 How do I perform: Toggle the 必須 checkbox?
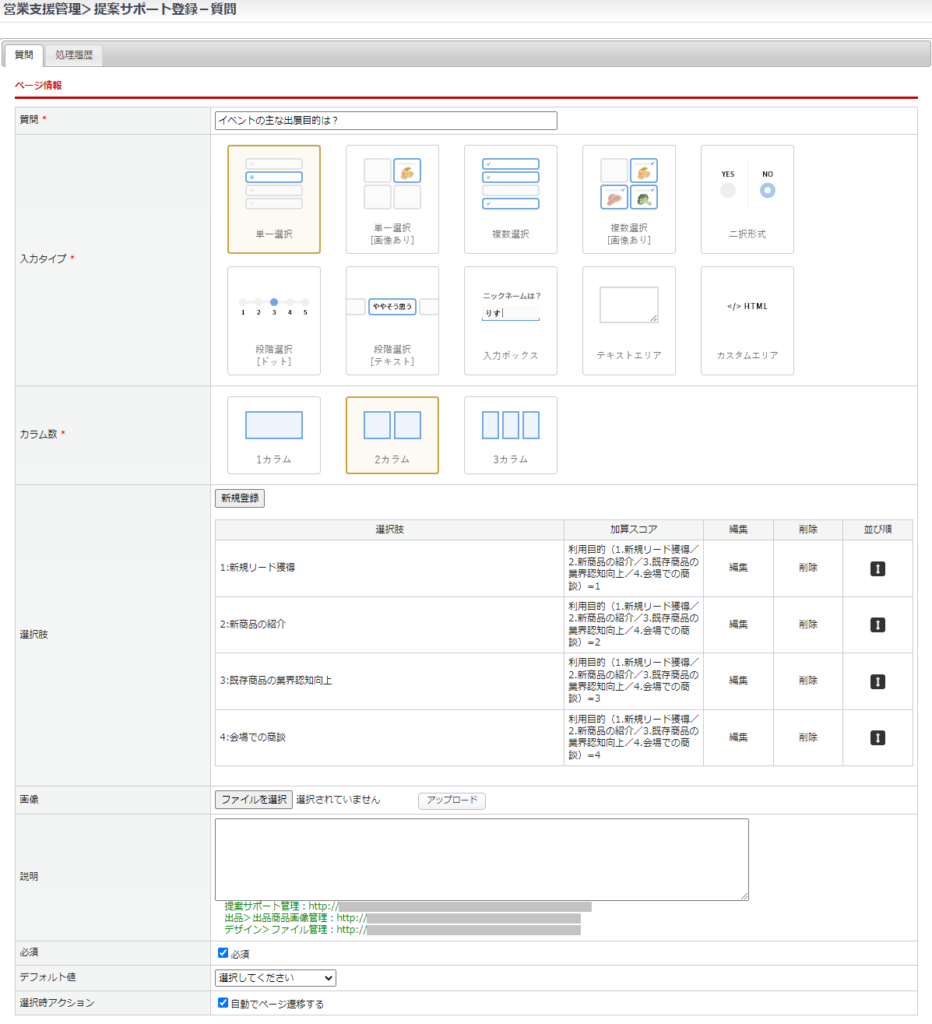(223, 953)
